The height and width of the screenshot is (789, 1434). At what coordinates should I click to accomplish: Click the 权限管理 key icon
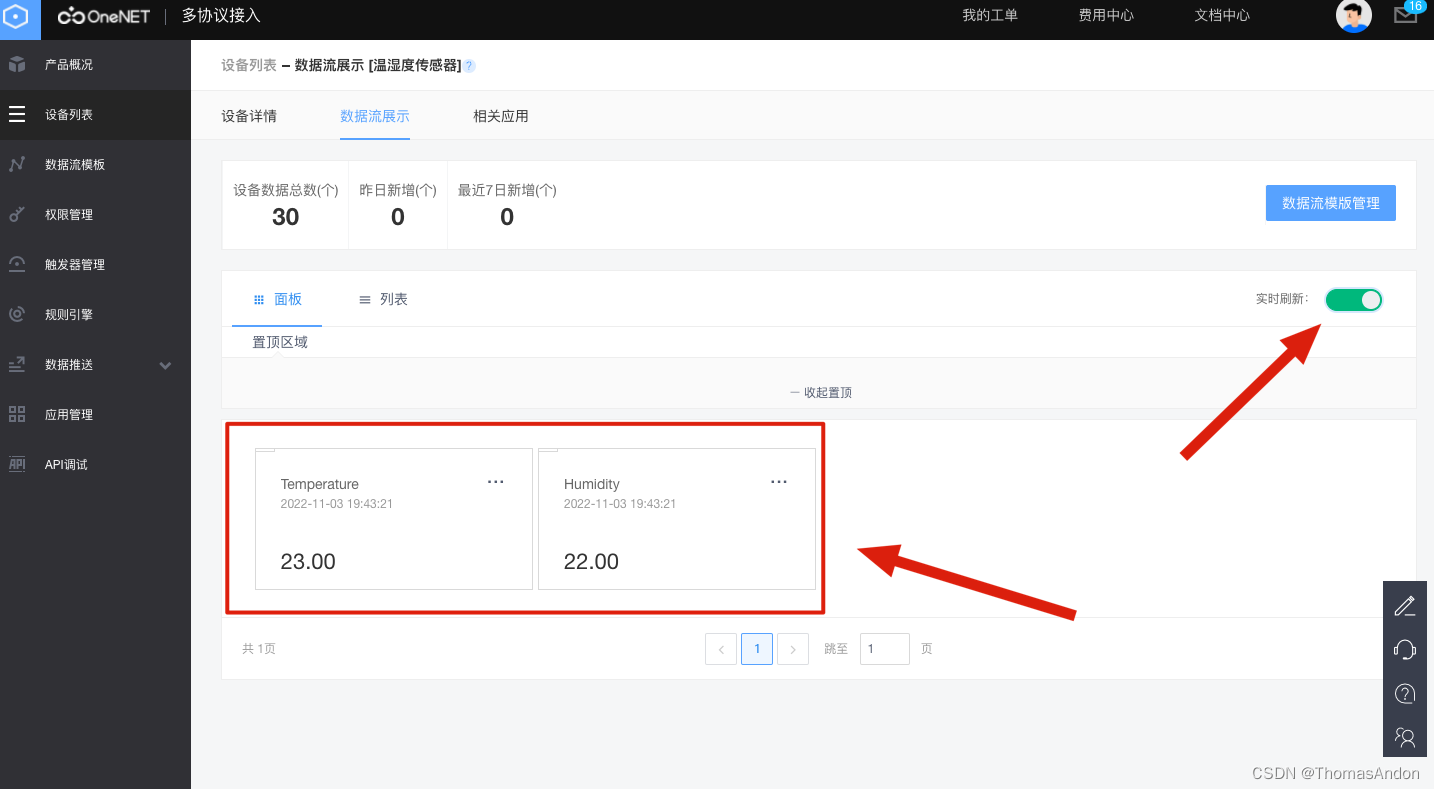tap(17, 214)
